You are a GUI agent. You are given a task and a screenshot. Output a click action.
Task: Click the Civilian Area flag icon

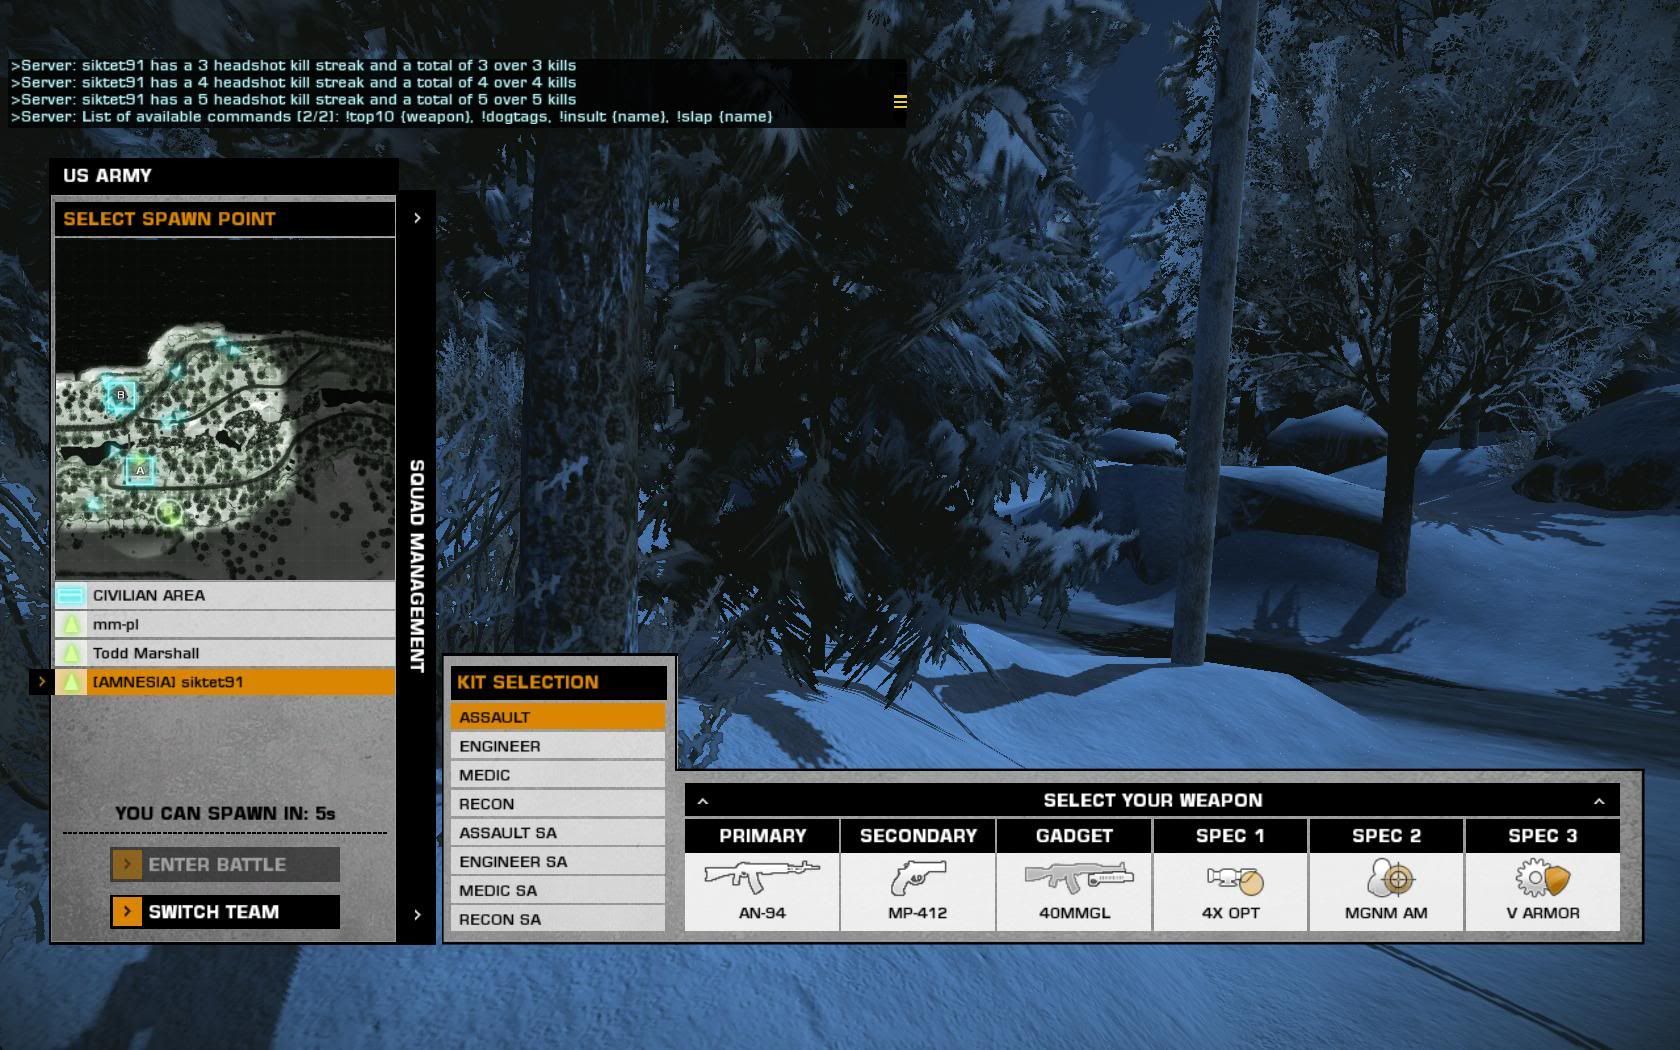click(70, 595)
